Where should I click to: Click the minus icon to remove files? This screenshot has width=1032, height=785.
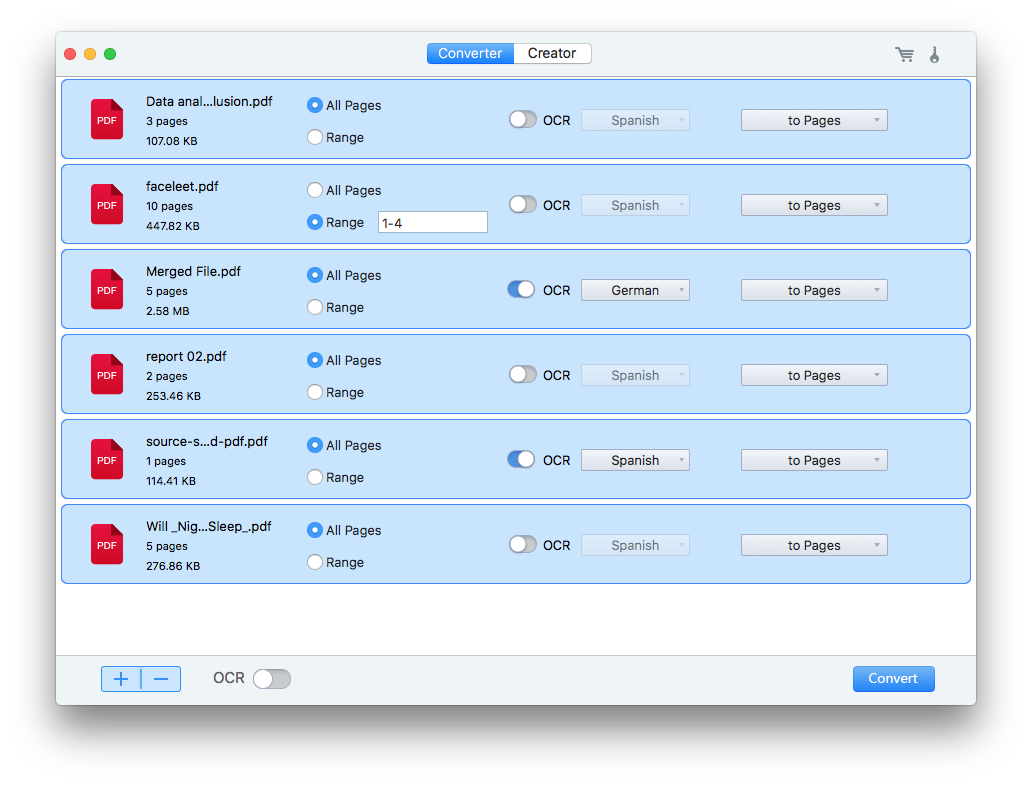click(x=161, y=679)
